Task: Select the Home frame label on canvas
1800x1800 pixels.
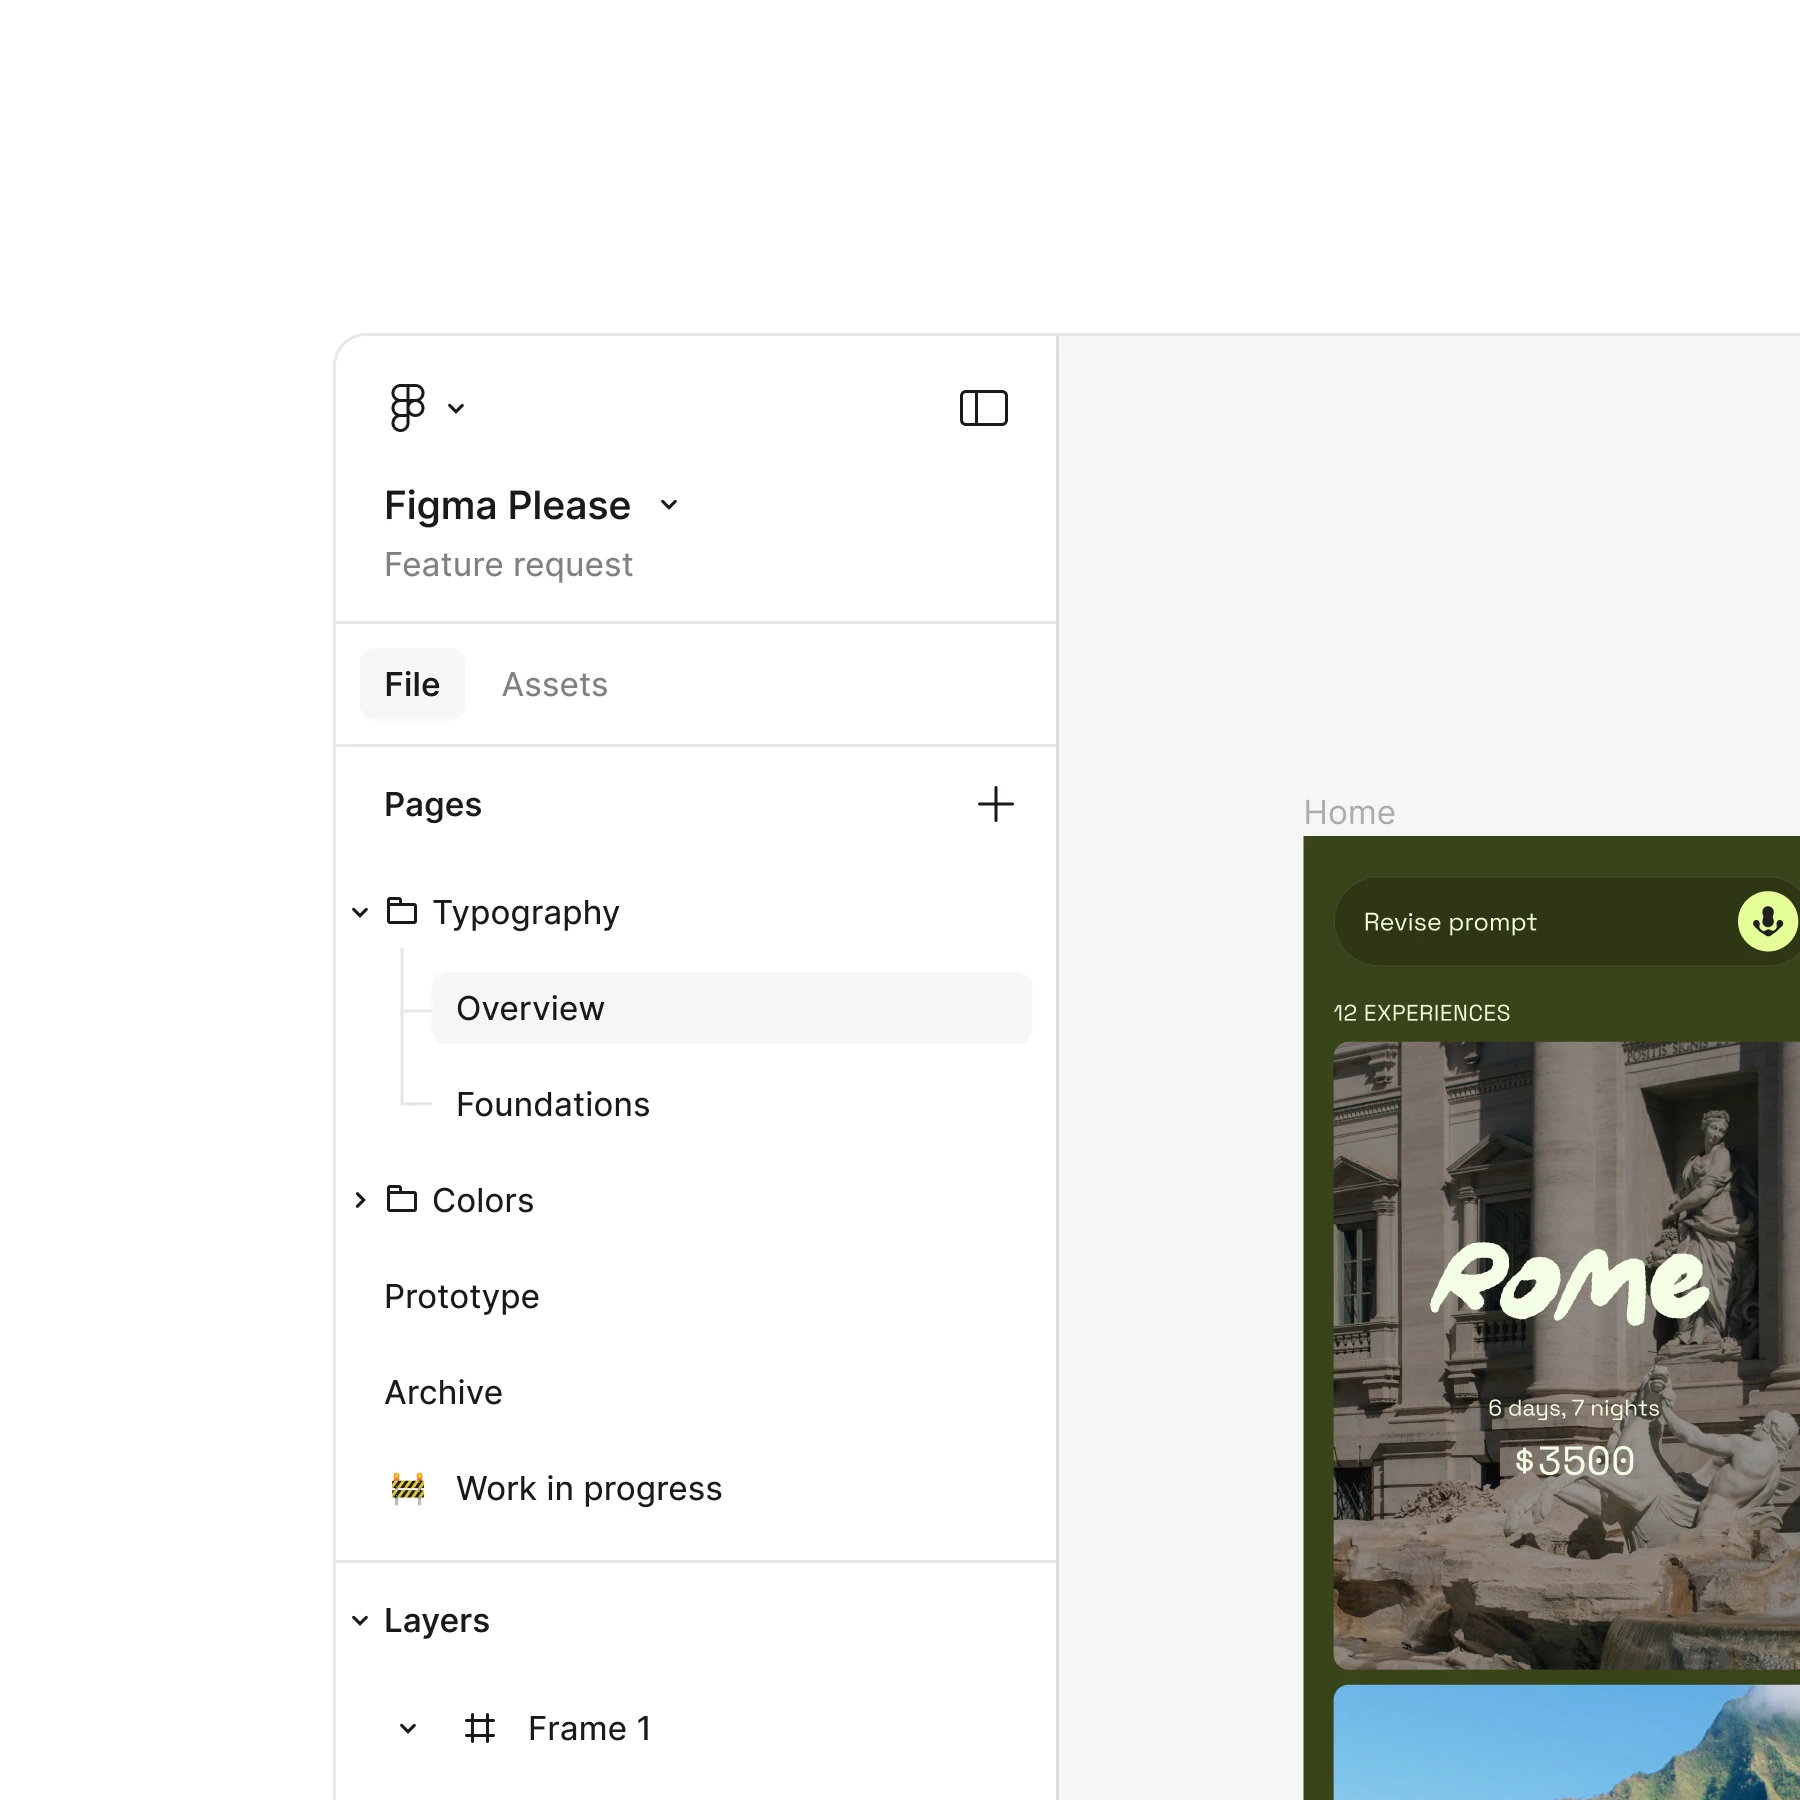Action: 1349,812
